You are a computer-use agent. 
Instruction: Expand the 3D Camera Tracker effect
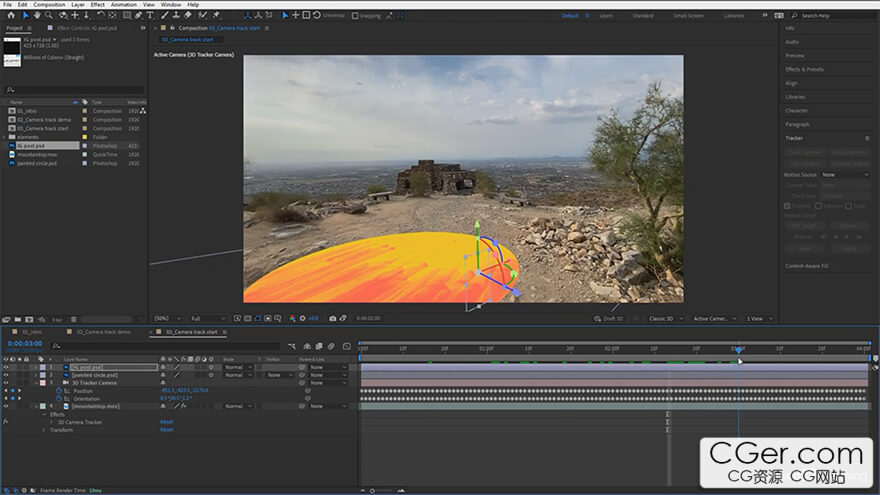[52, 422]
